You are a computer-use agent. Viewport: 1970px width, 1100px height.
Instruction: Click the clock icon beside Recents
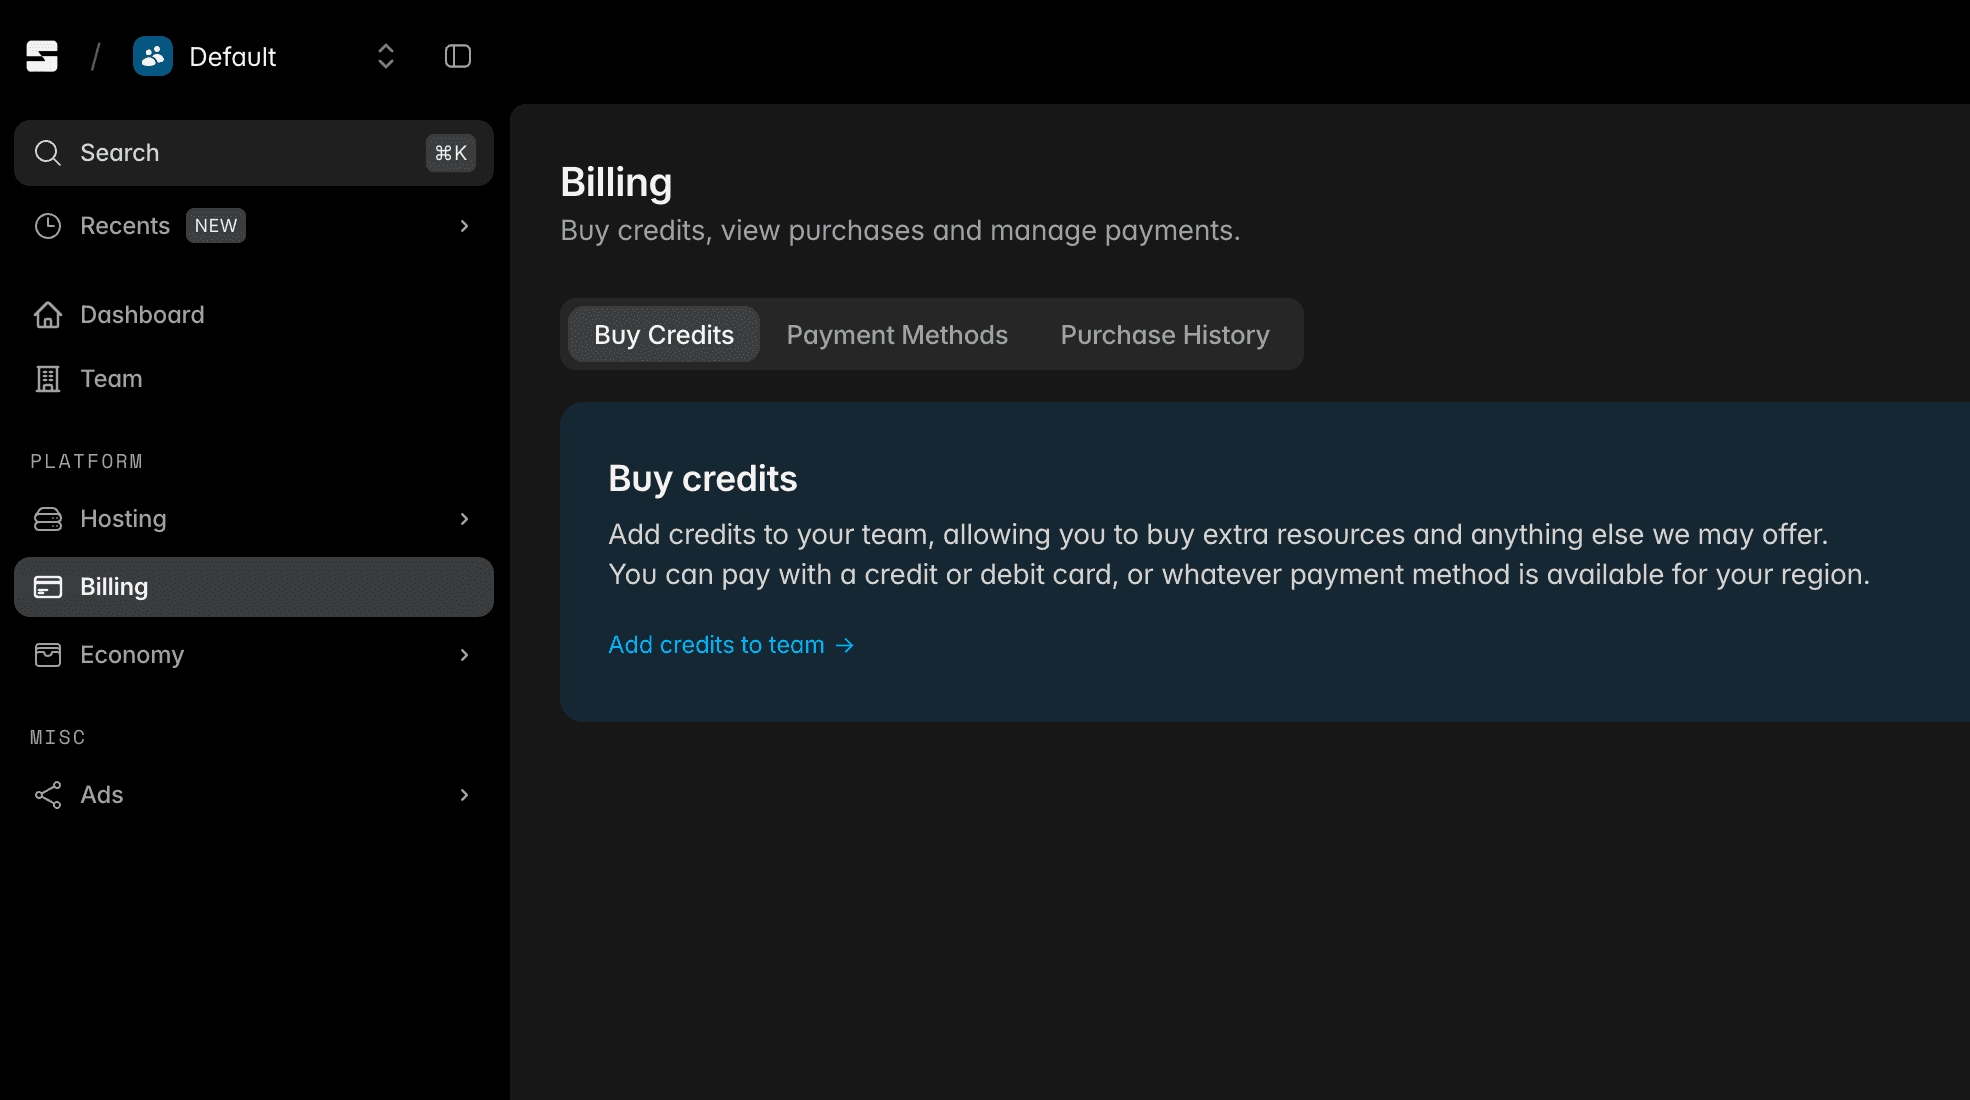point(48,226)
